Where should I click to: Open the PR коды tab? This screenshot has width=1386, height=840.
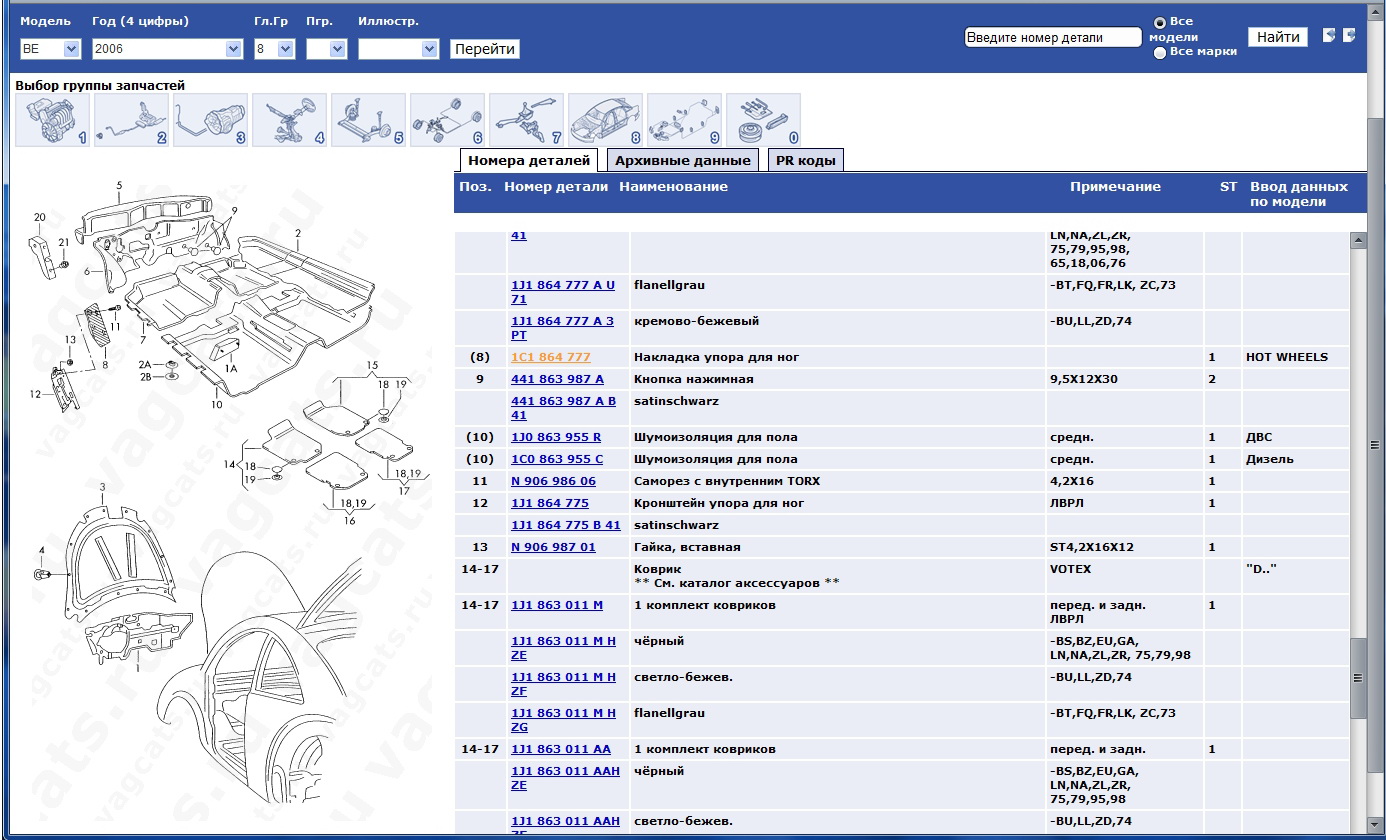(805, 160)
